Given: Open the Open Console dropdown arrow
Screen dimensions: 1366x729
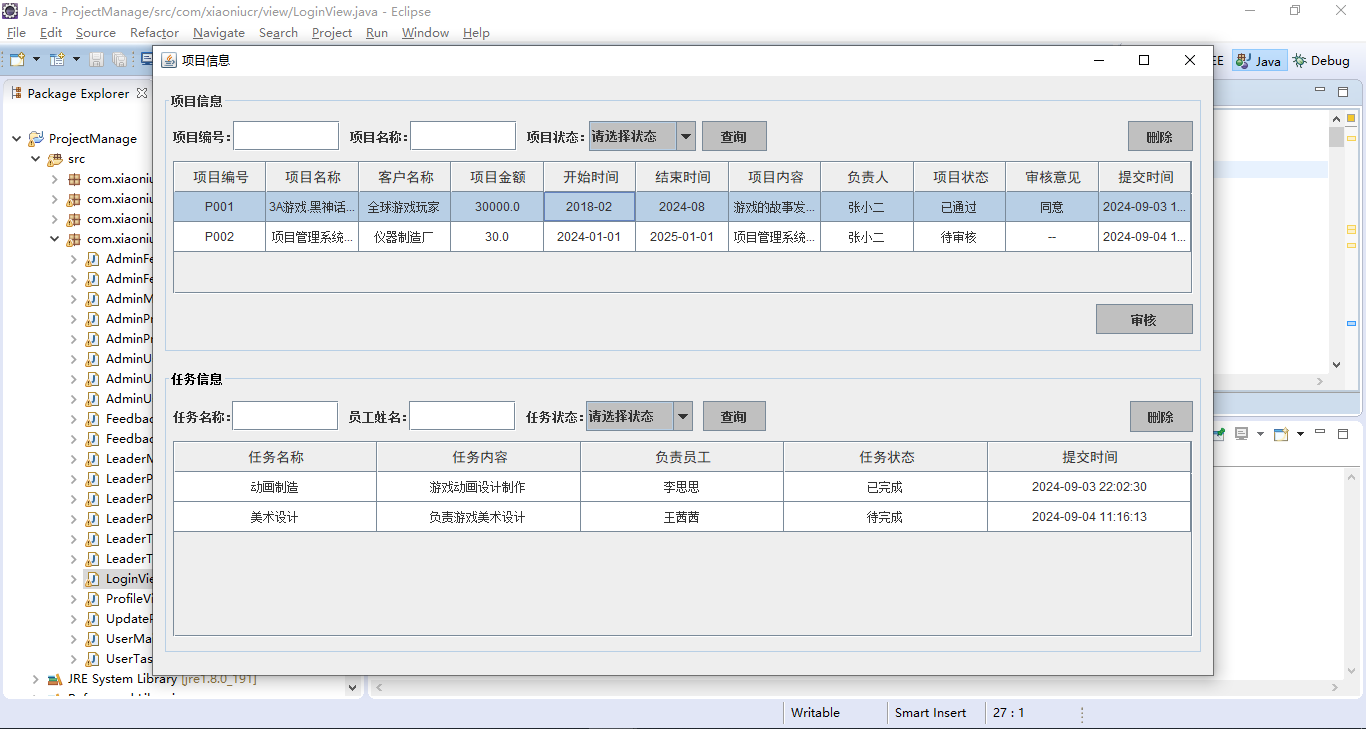Looking at the screenshot, I should [1300, 434].
